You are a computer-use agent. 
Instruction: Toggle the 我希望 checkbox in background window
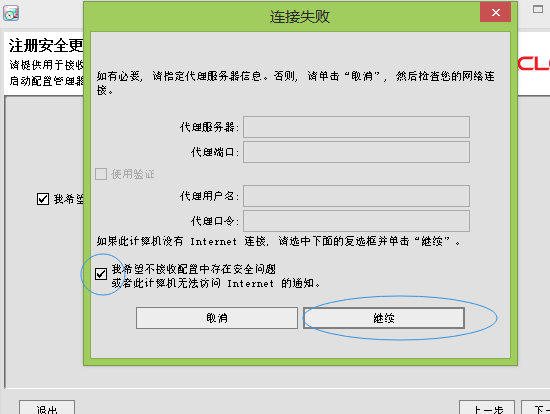(43, 199)
